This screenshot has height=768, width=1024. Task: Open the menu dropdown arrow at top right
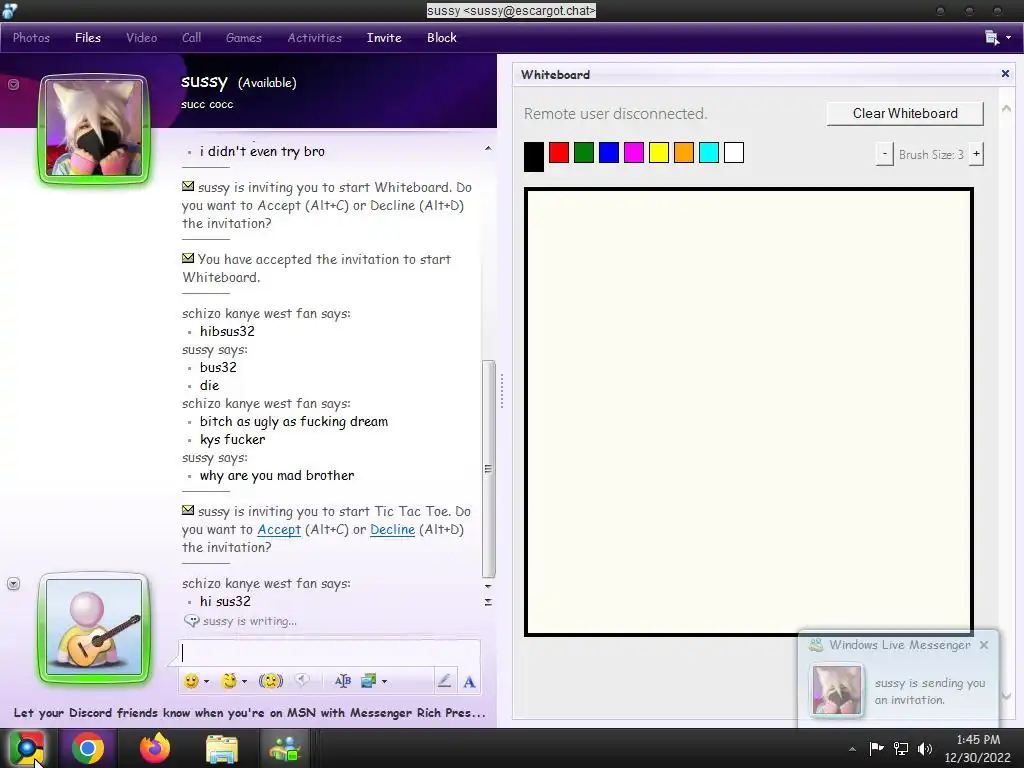tap(1008, 38)
